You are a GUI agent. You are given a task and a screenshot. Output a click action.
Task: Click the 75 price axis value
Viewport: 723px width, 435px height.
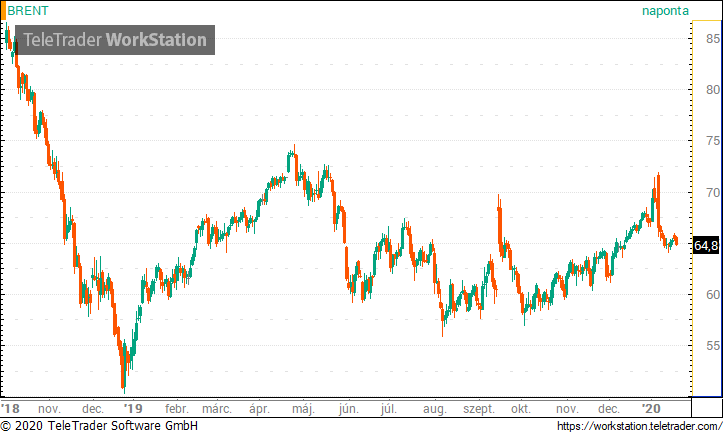(x=713, y=141)
